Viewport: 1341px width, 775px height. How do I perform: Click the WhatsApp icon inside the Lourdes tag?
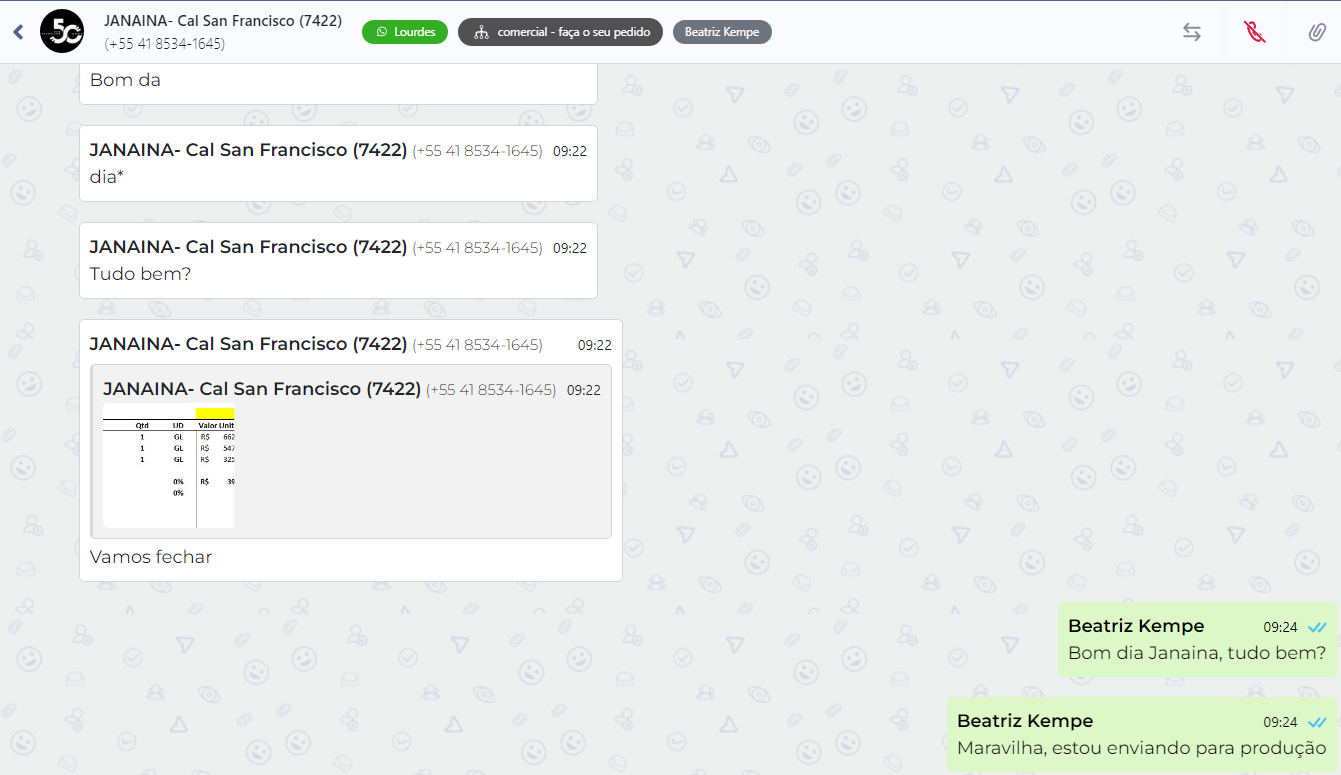[x=381, y=32]
